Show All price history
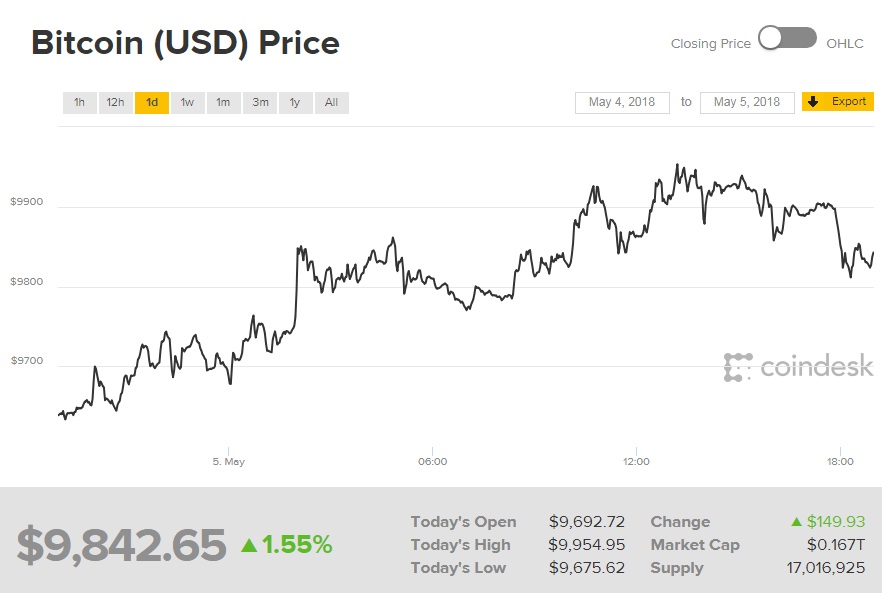Screen dimensions: 882x593 pyautogui.click(x=331, y=102)
